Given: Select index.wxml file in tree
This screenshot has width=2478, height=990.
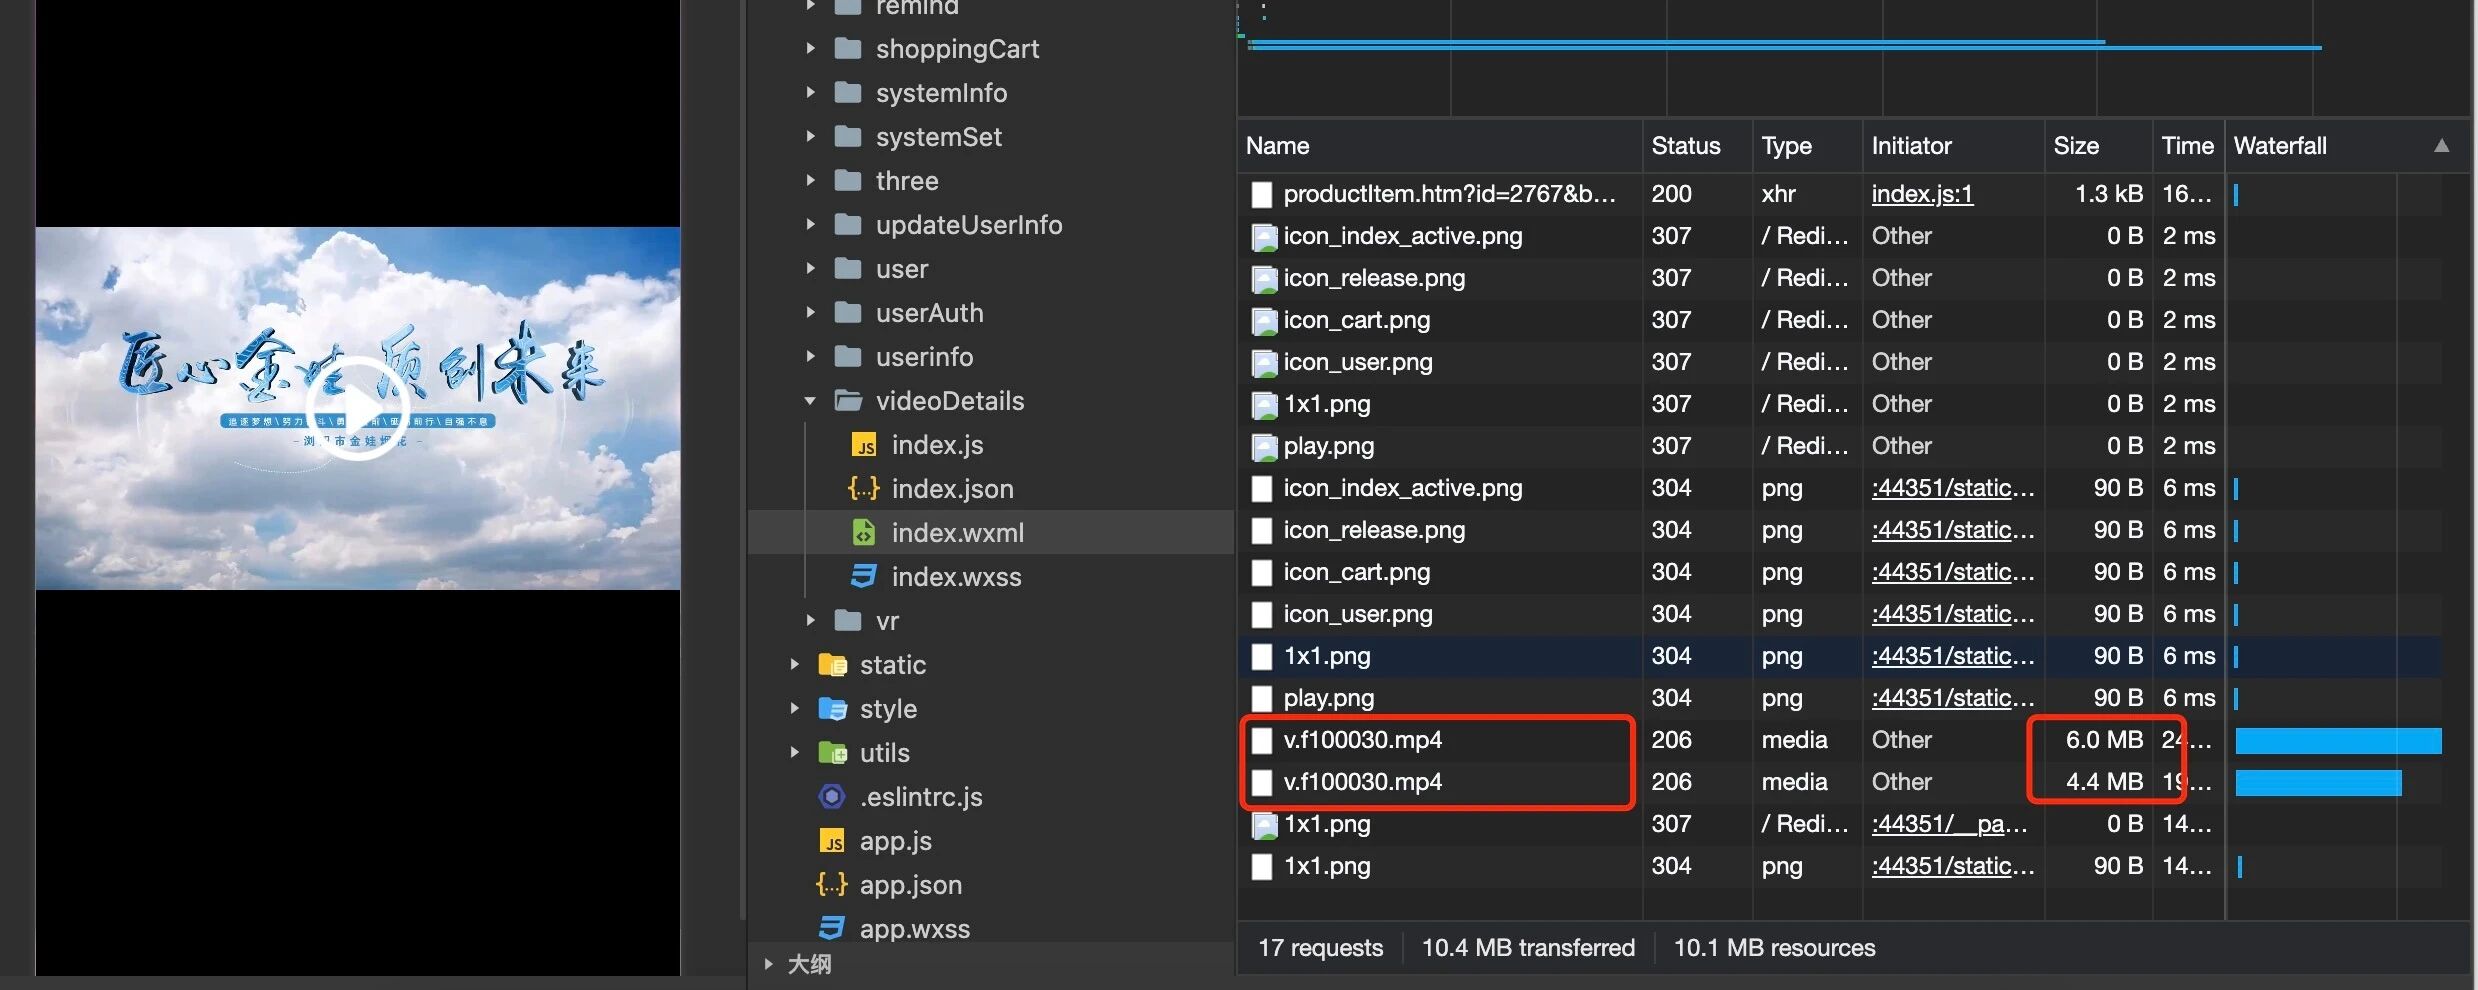Looking at the screenshot, I should pyautogui.click(x=958, y=532).
